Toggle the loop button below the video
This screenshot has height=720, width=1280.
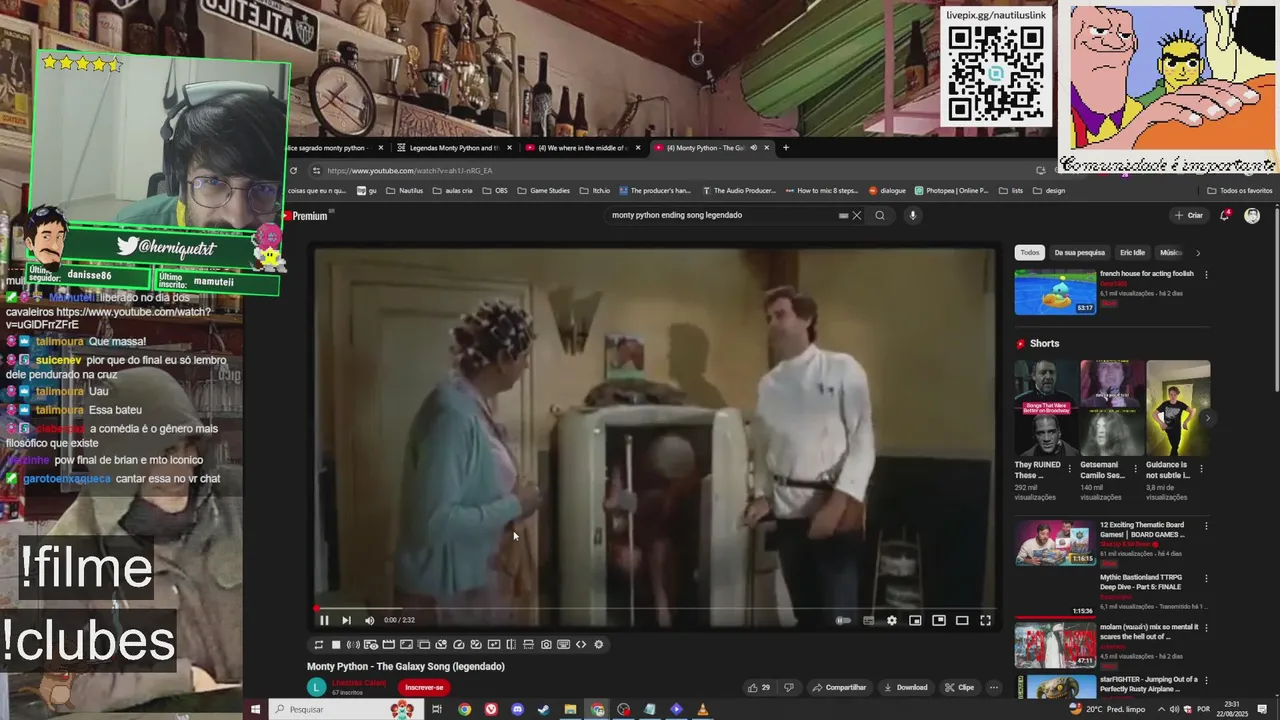click(318, 645)
